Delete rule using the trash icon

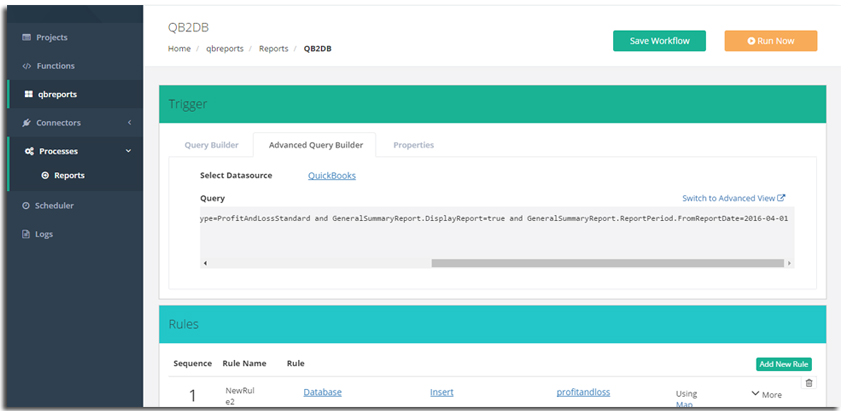point(809,382)
